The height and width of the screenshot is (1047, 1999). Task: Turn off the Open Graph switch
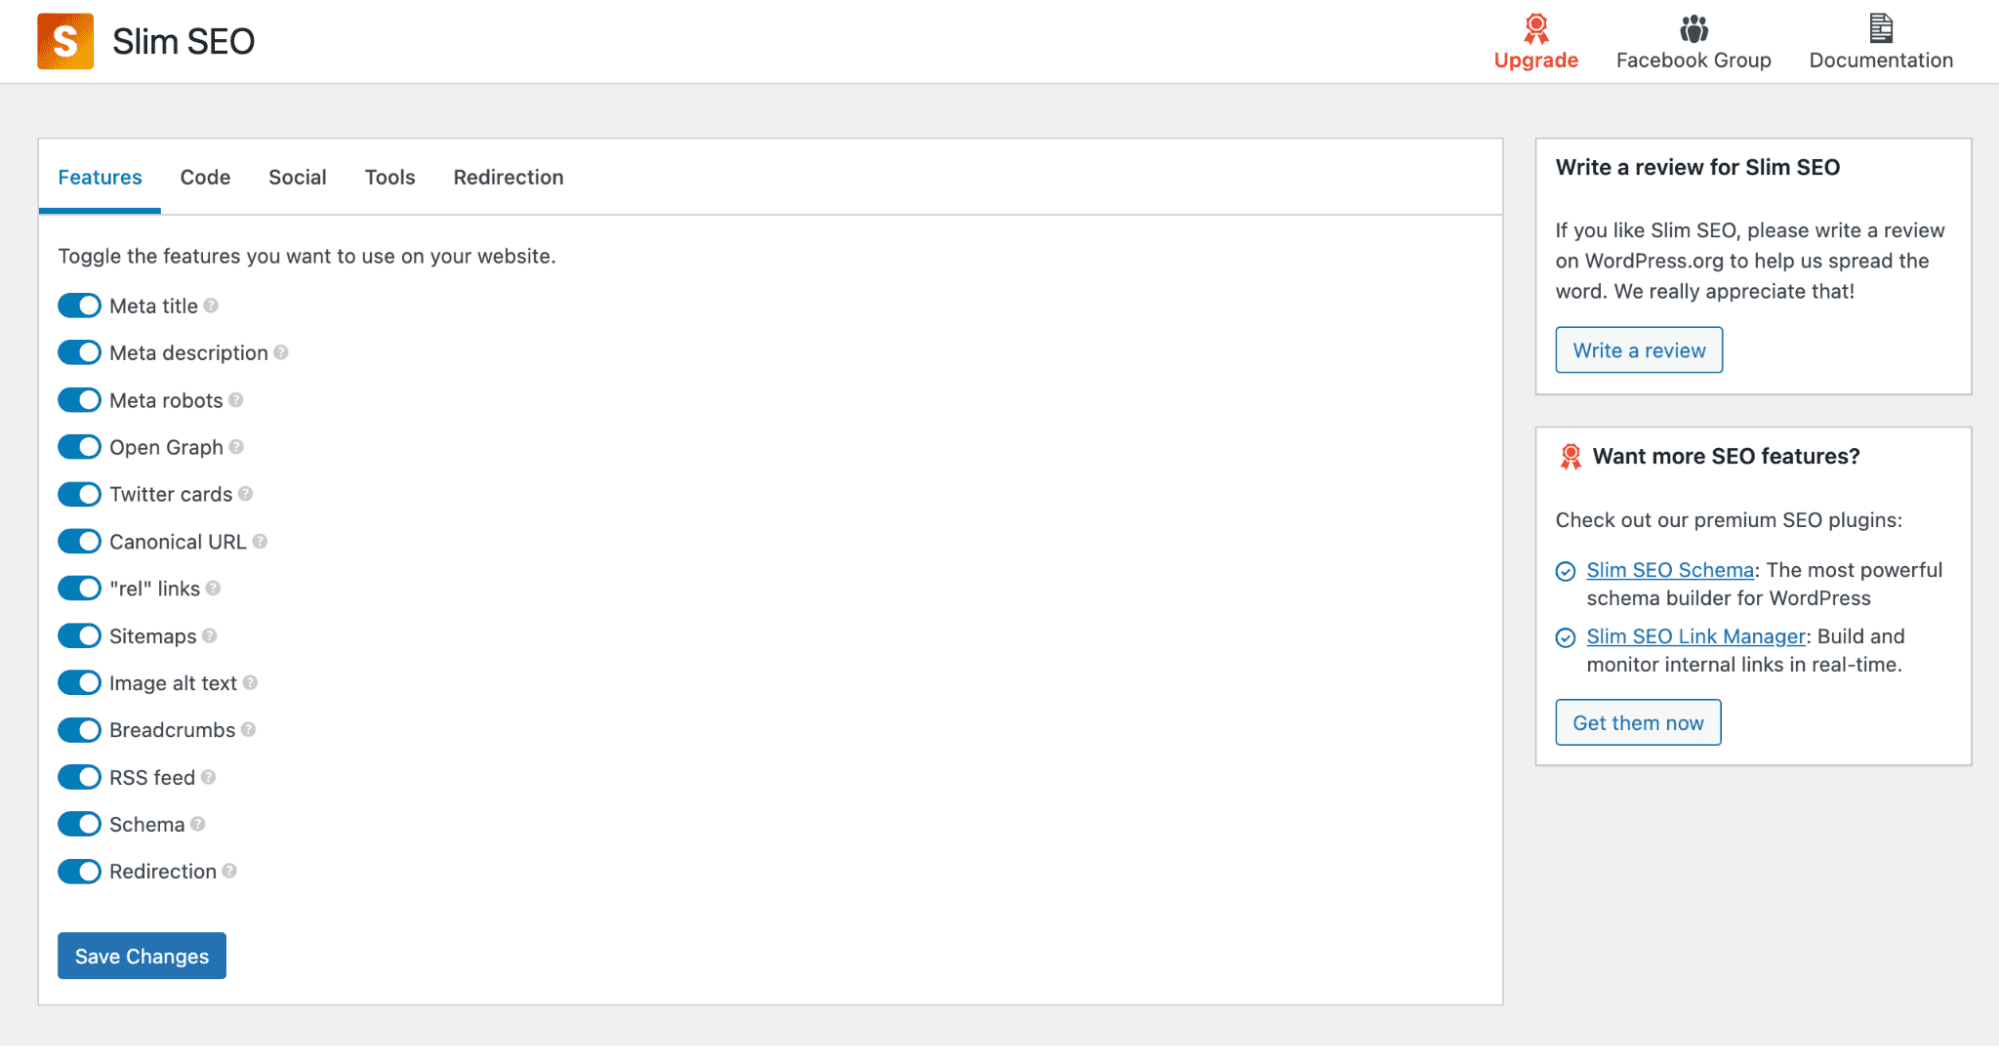tap(79, 447)
